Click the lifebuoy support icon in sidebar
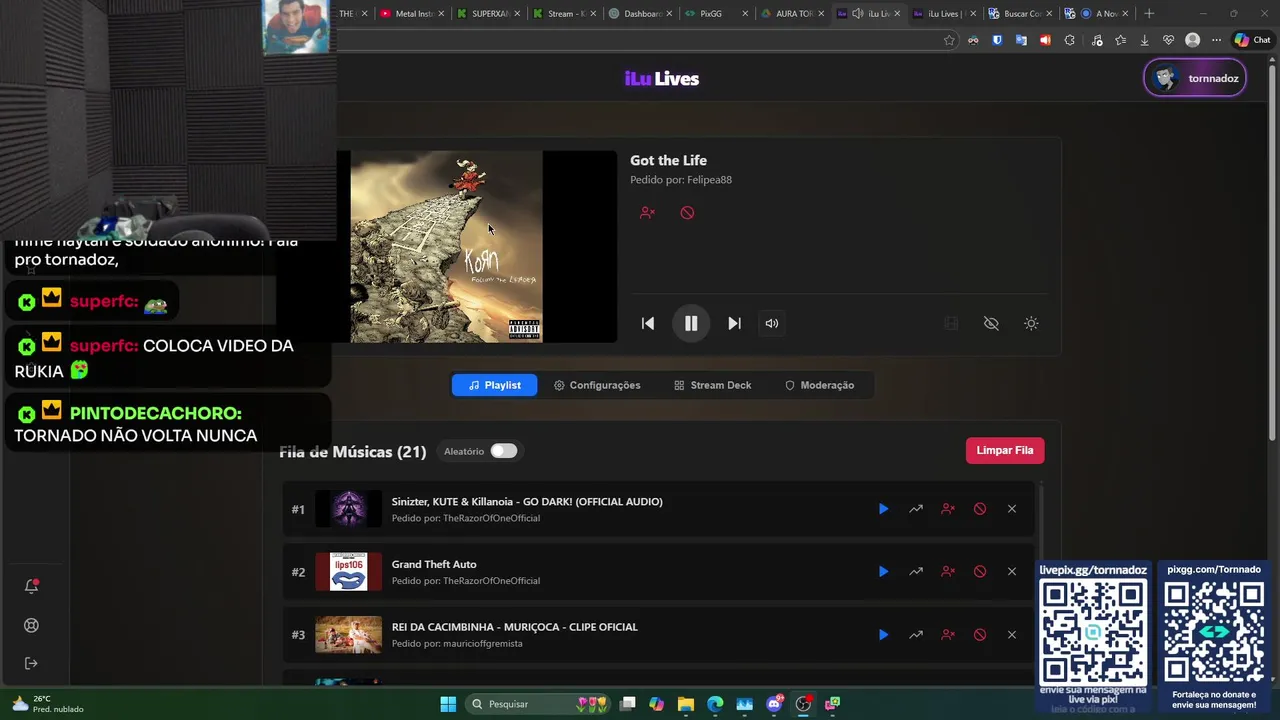Image resolution: width=1280 pixels, height=720 pixels. click(31, 625)
